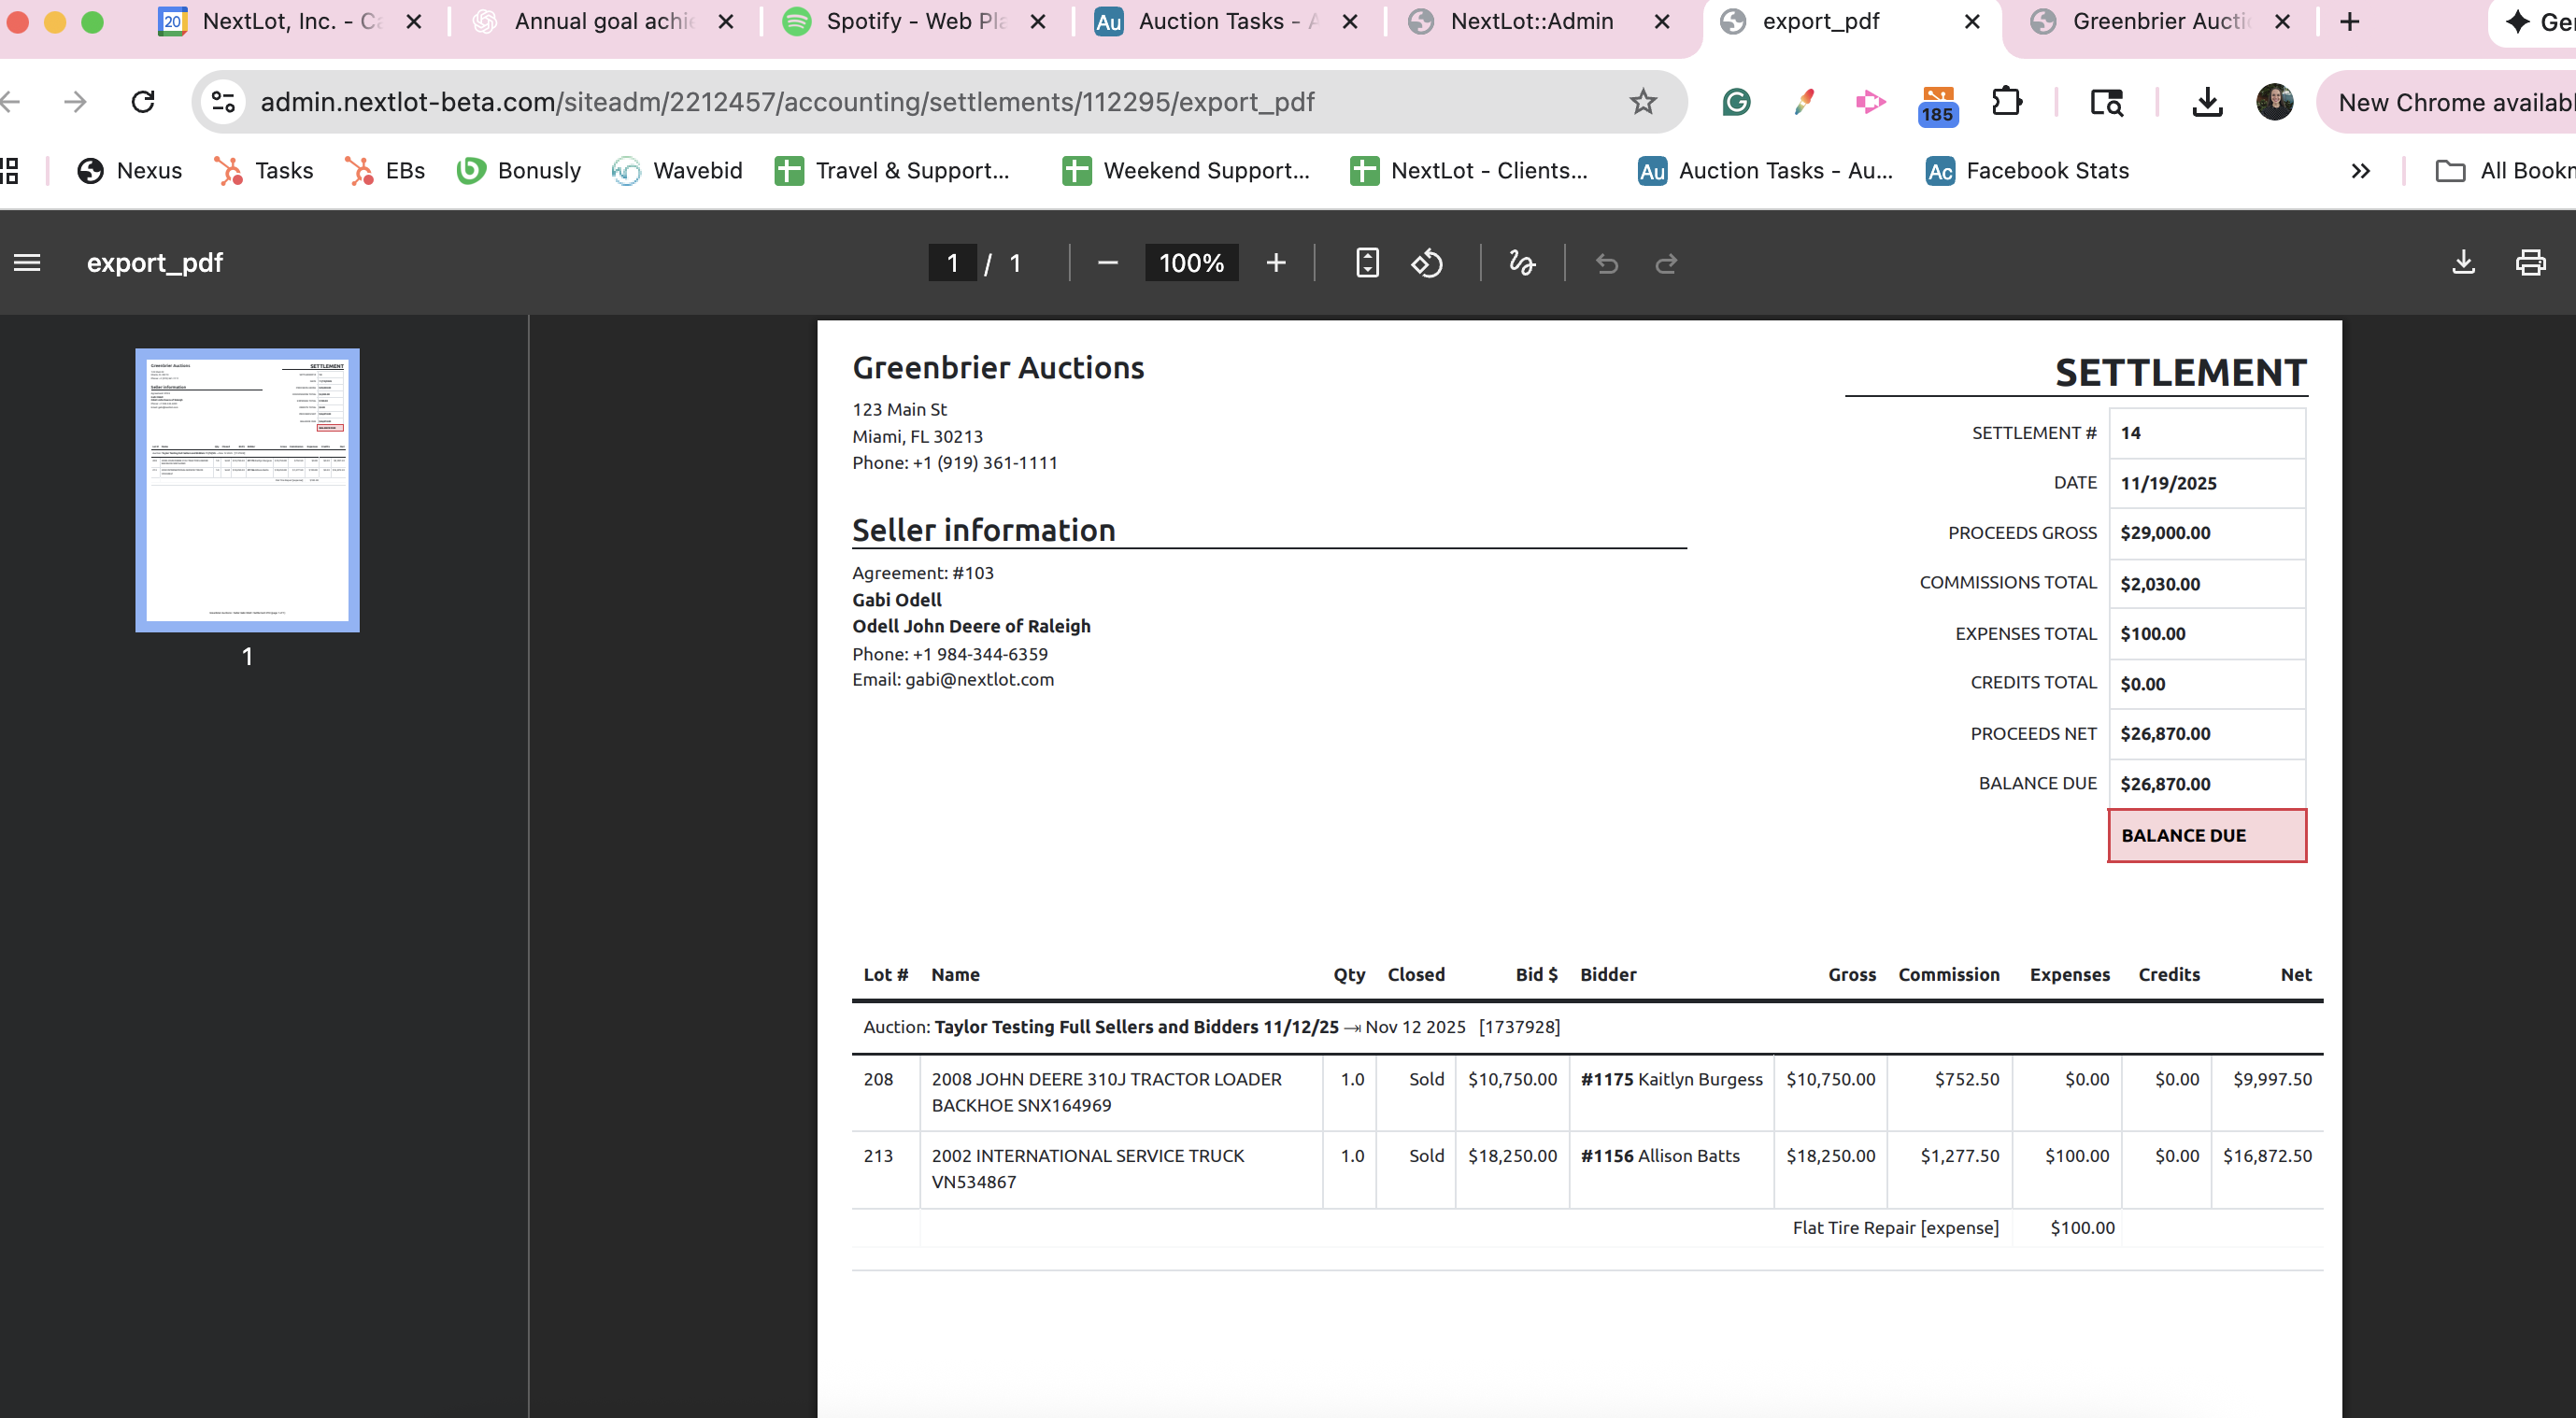Click New Chrome available update button
The height and width of the screenshot is (1418, 2576).
click(2446, 102)
